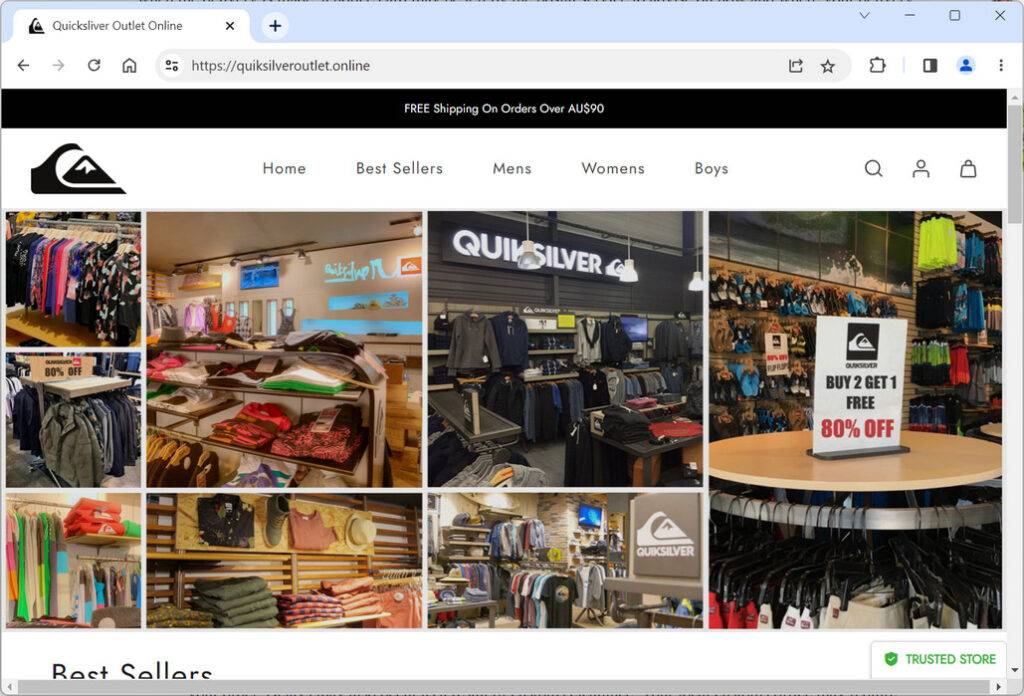Open photo with grey Quiksilver logo sign
This screenshot has height=696, width=1024.
click(566, 561)
